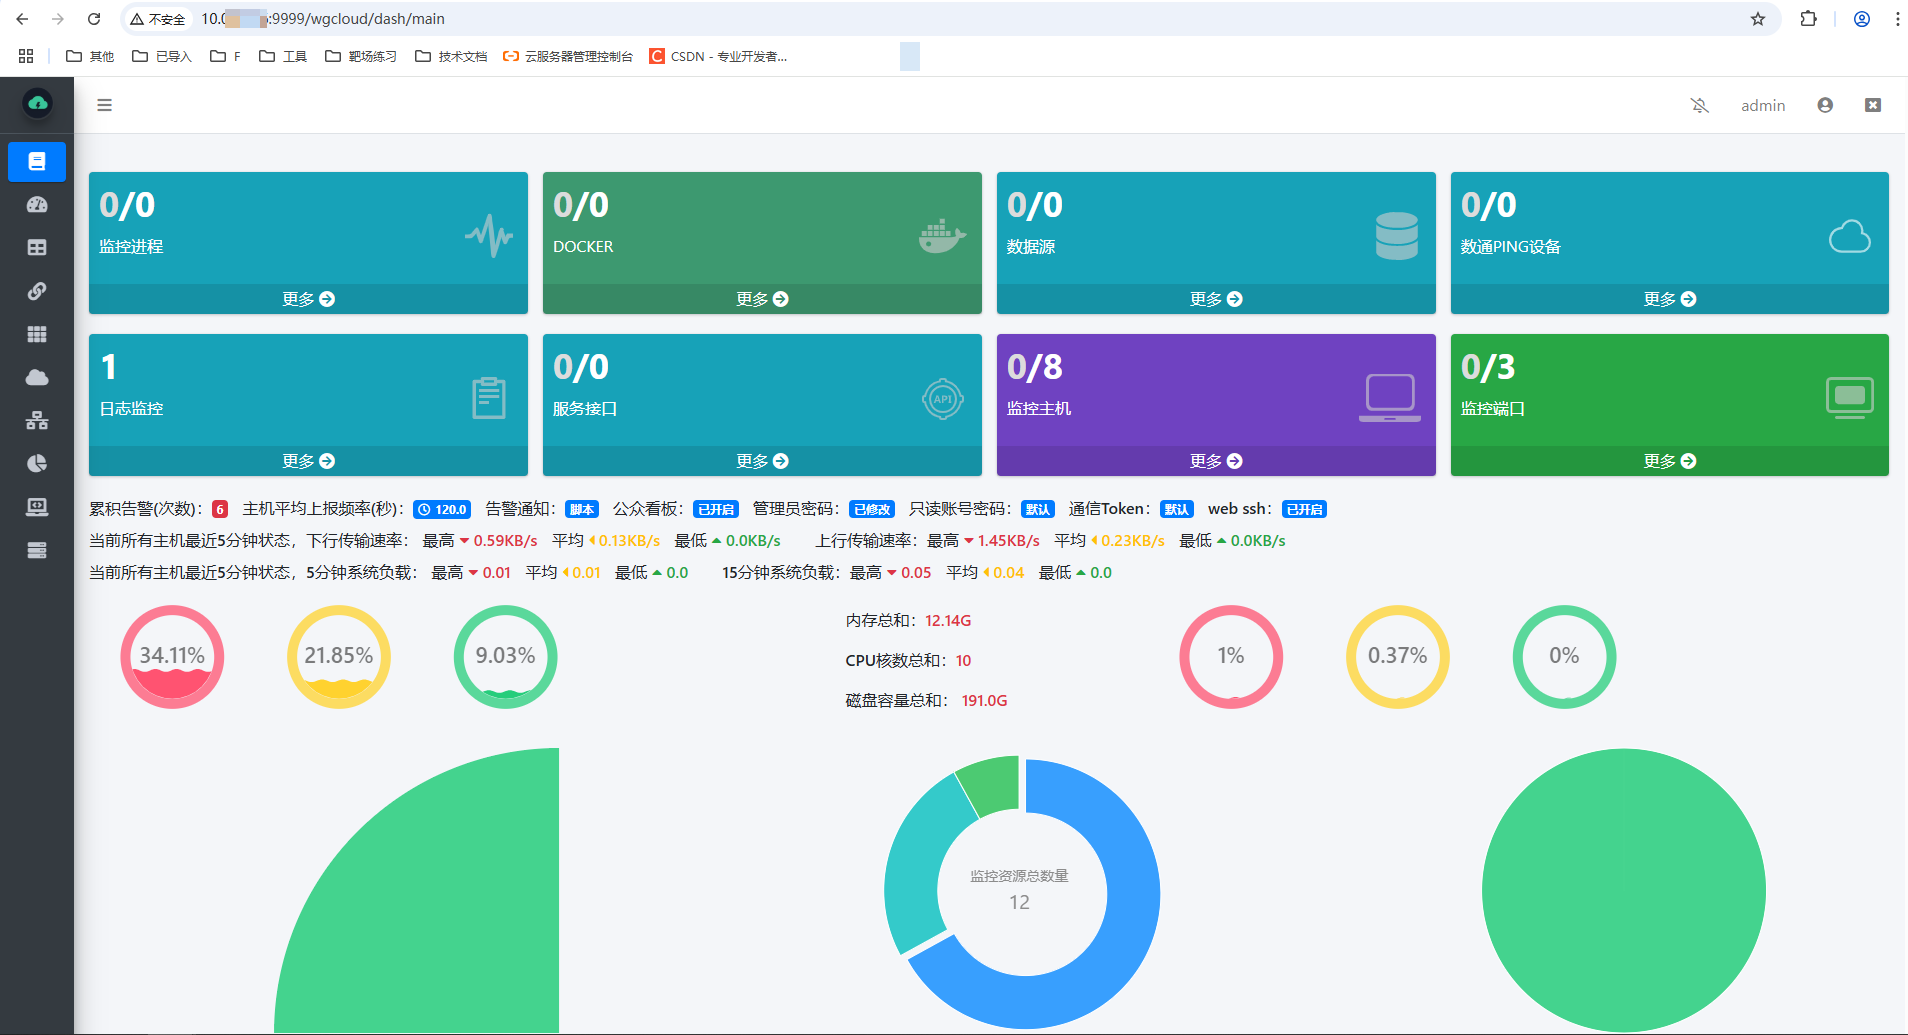1908x1035 pixels.
Task: Open the dashboard gauge sidebar icon
Action: pos(37,205)
